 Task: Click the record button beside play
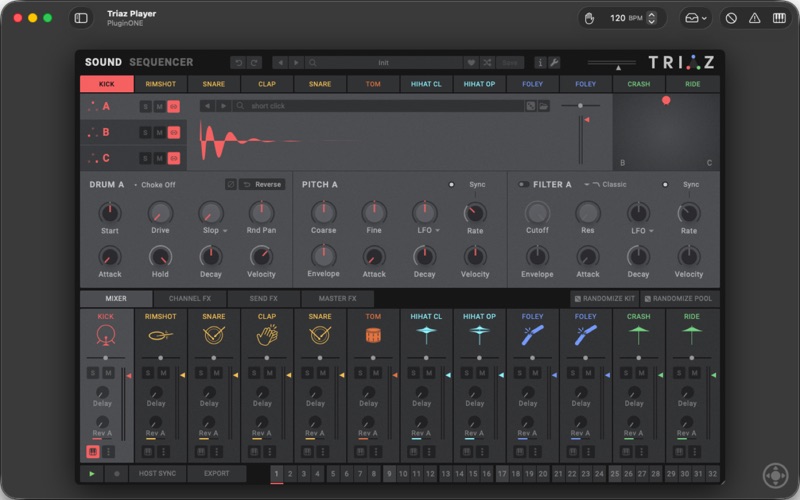pos(116,473)
